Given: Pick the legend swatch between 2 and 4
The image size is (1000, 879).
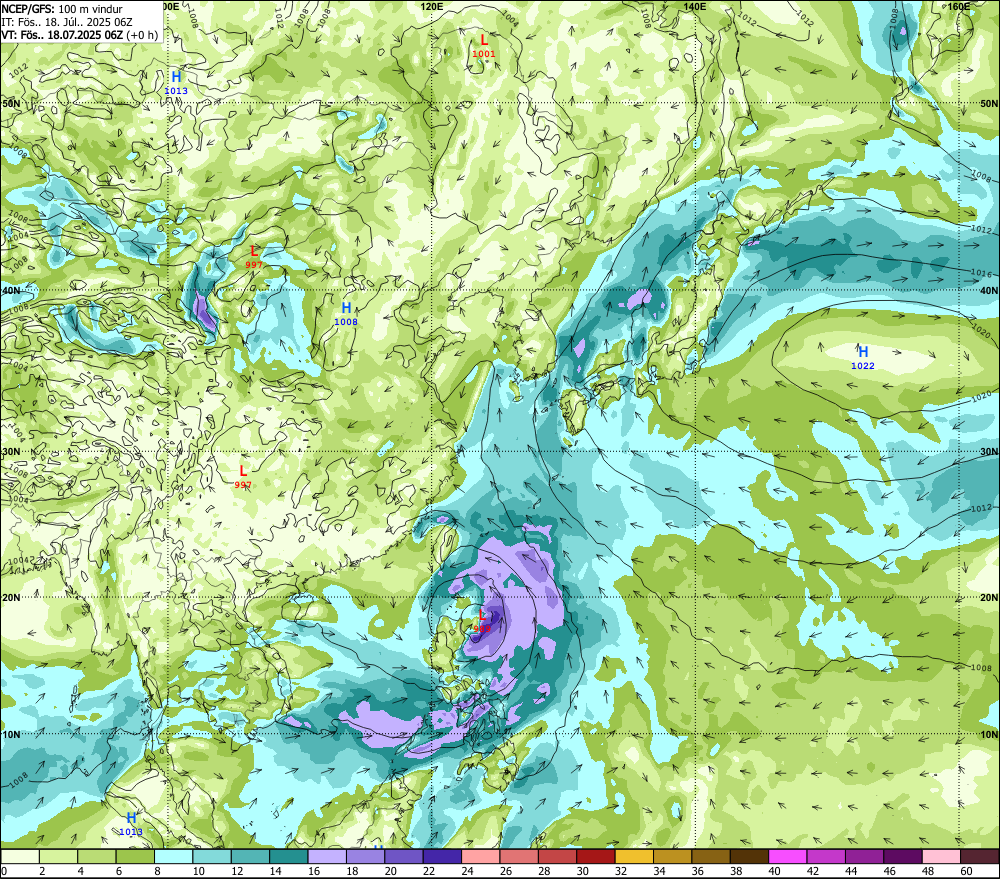Looking at the screenshot, I should [x=59, y=856].
